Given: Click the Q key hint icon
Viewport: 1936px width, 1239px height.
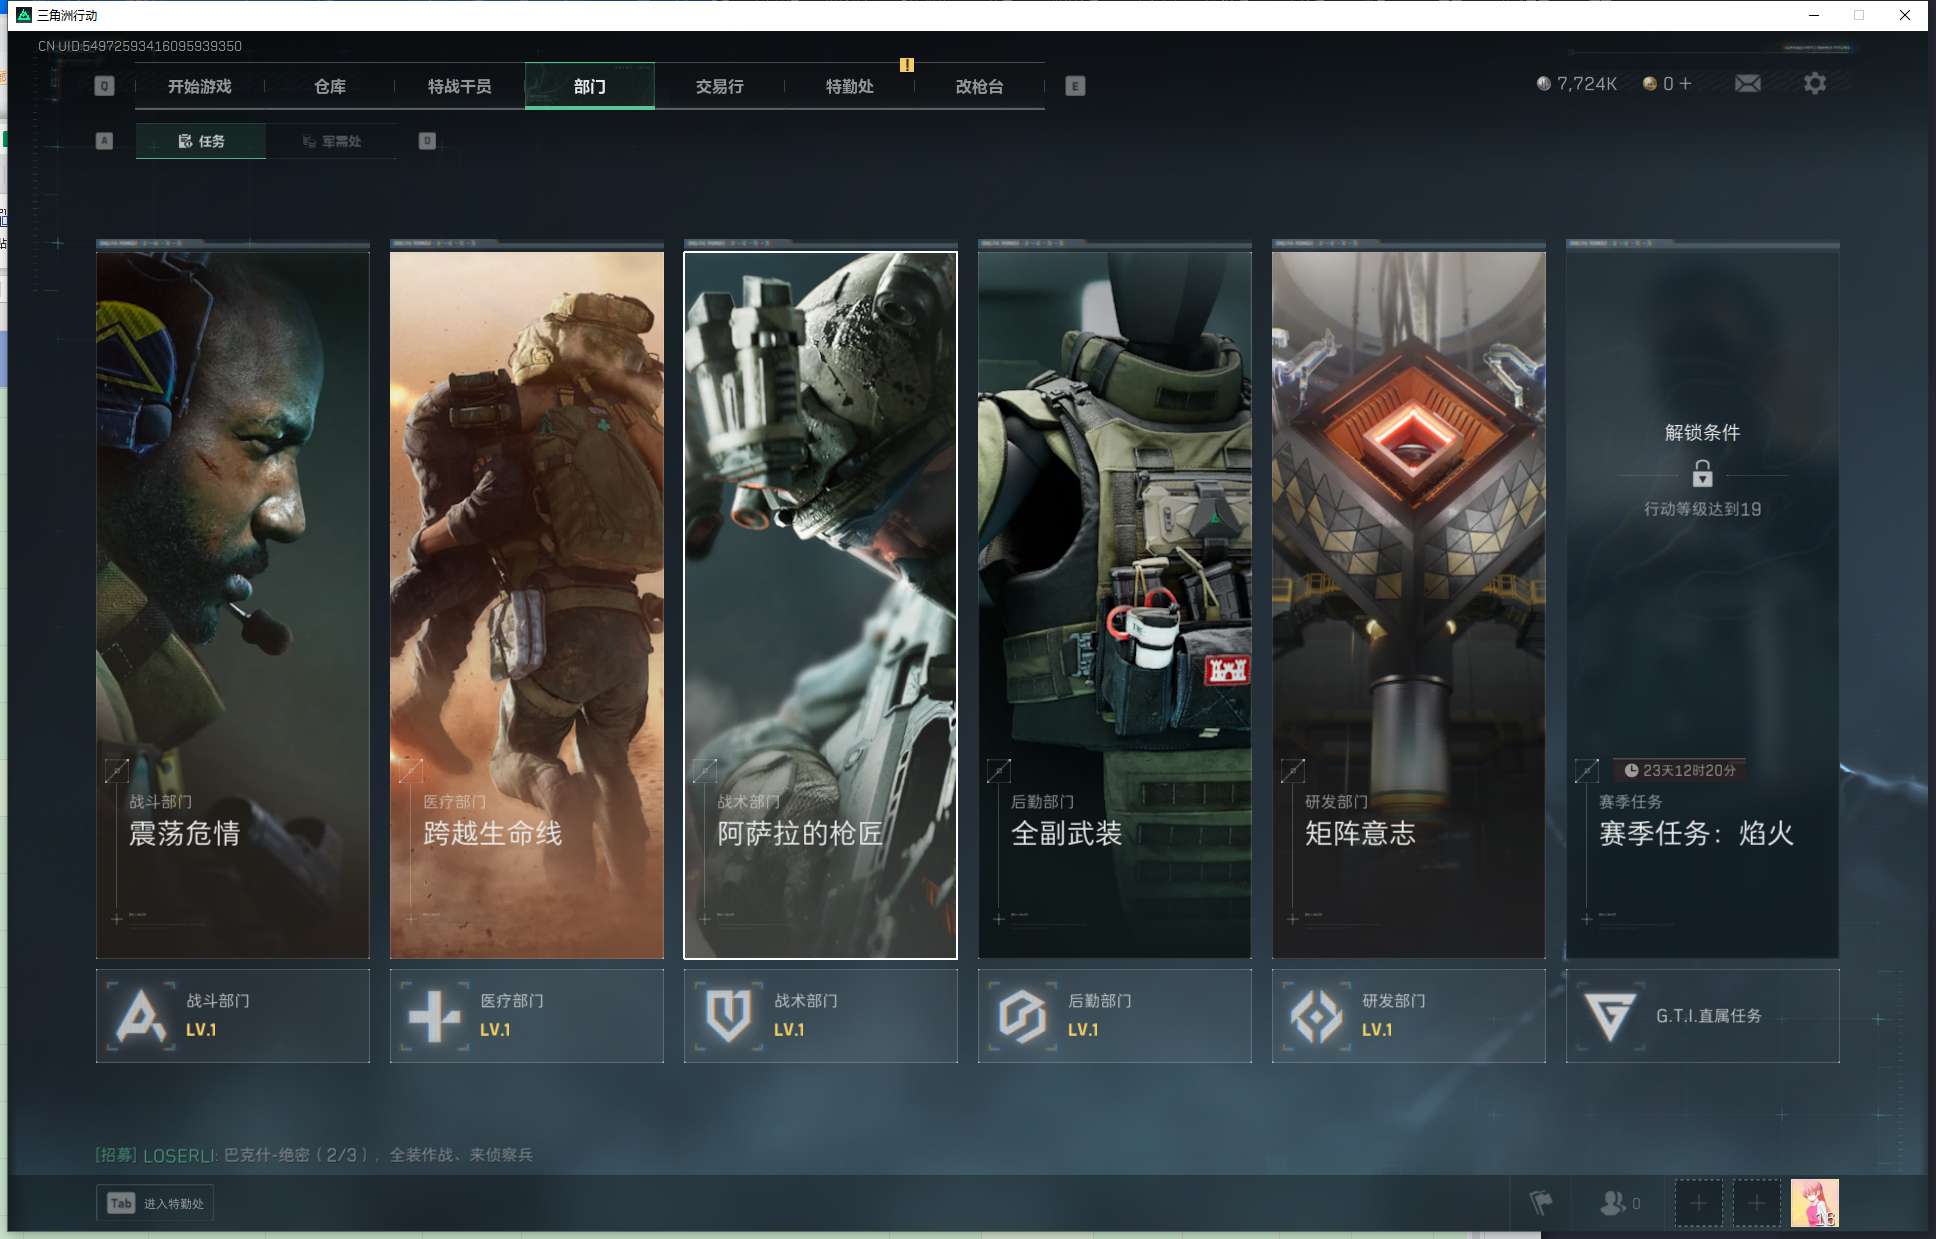Looking at the screenshot, I should pos(104,86).
